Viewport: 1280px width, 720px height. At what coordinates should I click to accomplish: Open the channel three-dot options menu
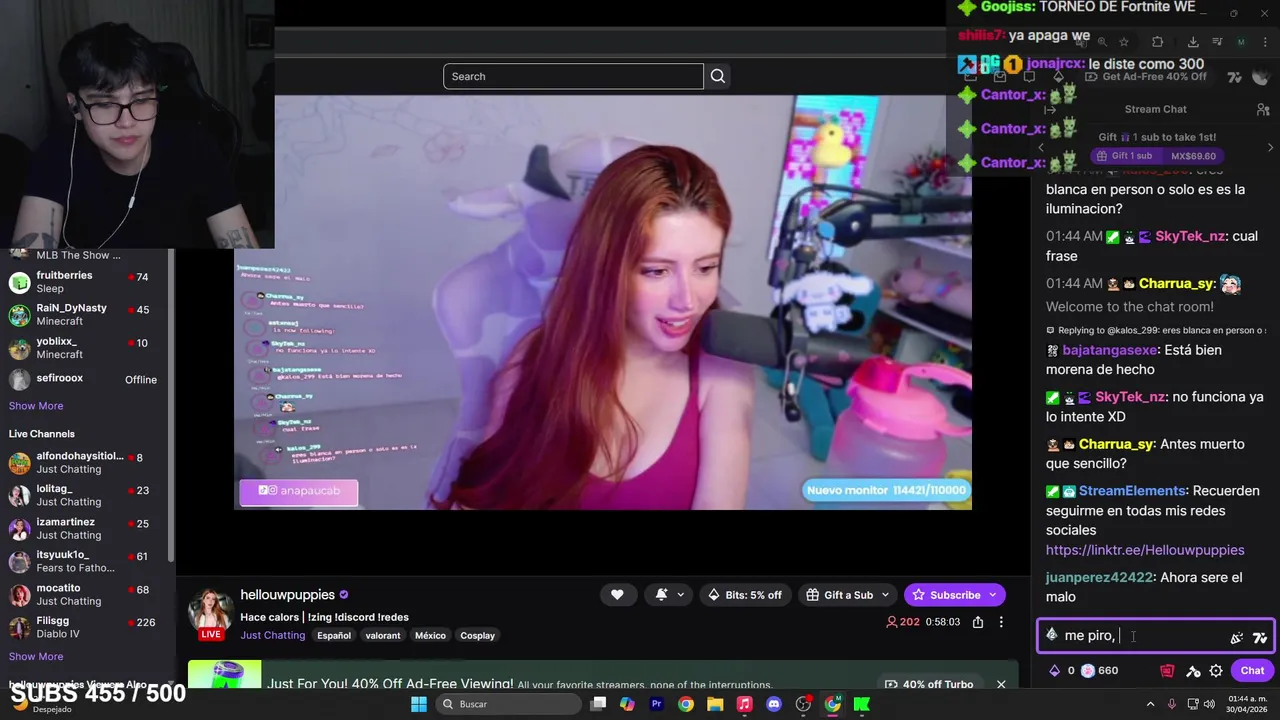point(1001,622)
